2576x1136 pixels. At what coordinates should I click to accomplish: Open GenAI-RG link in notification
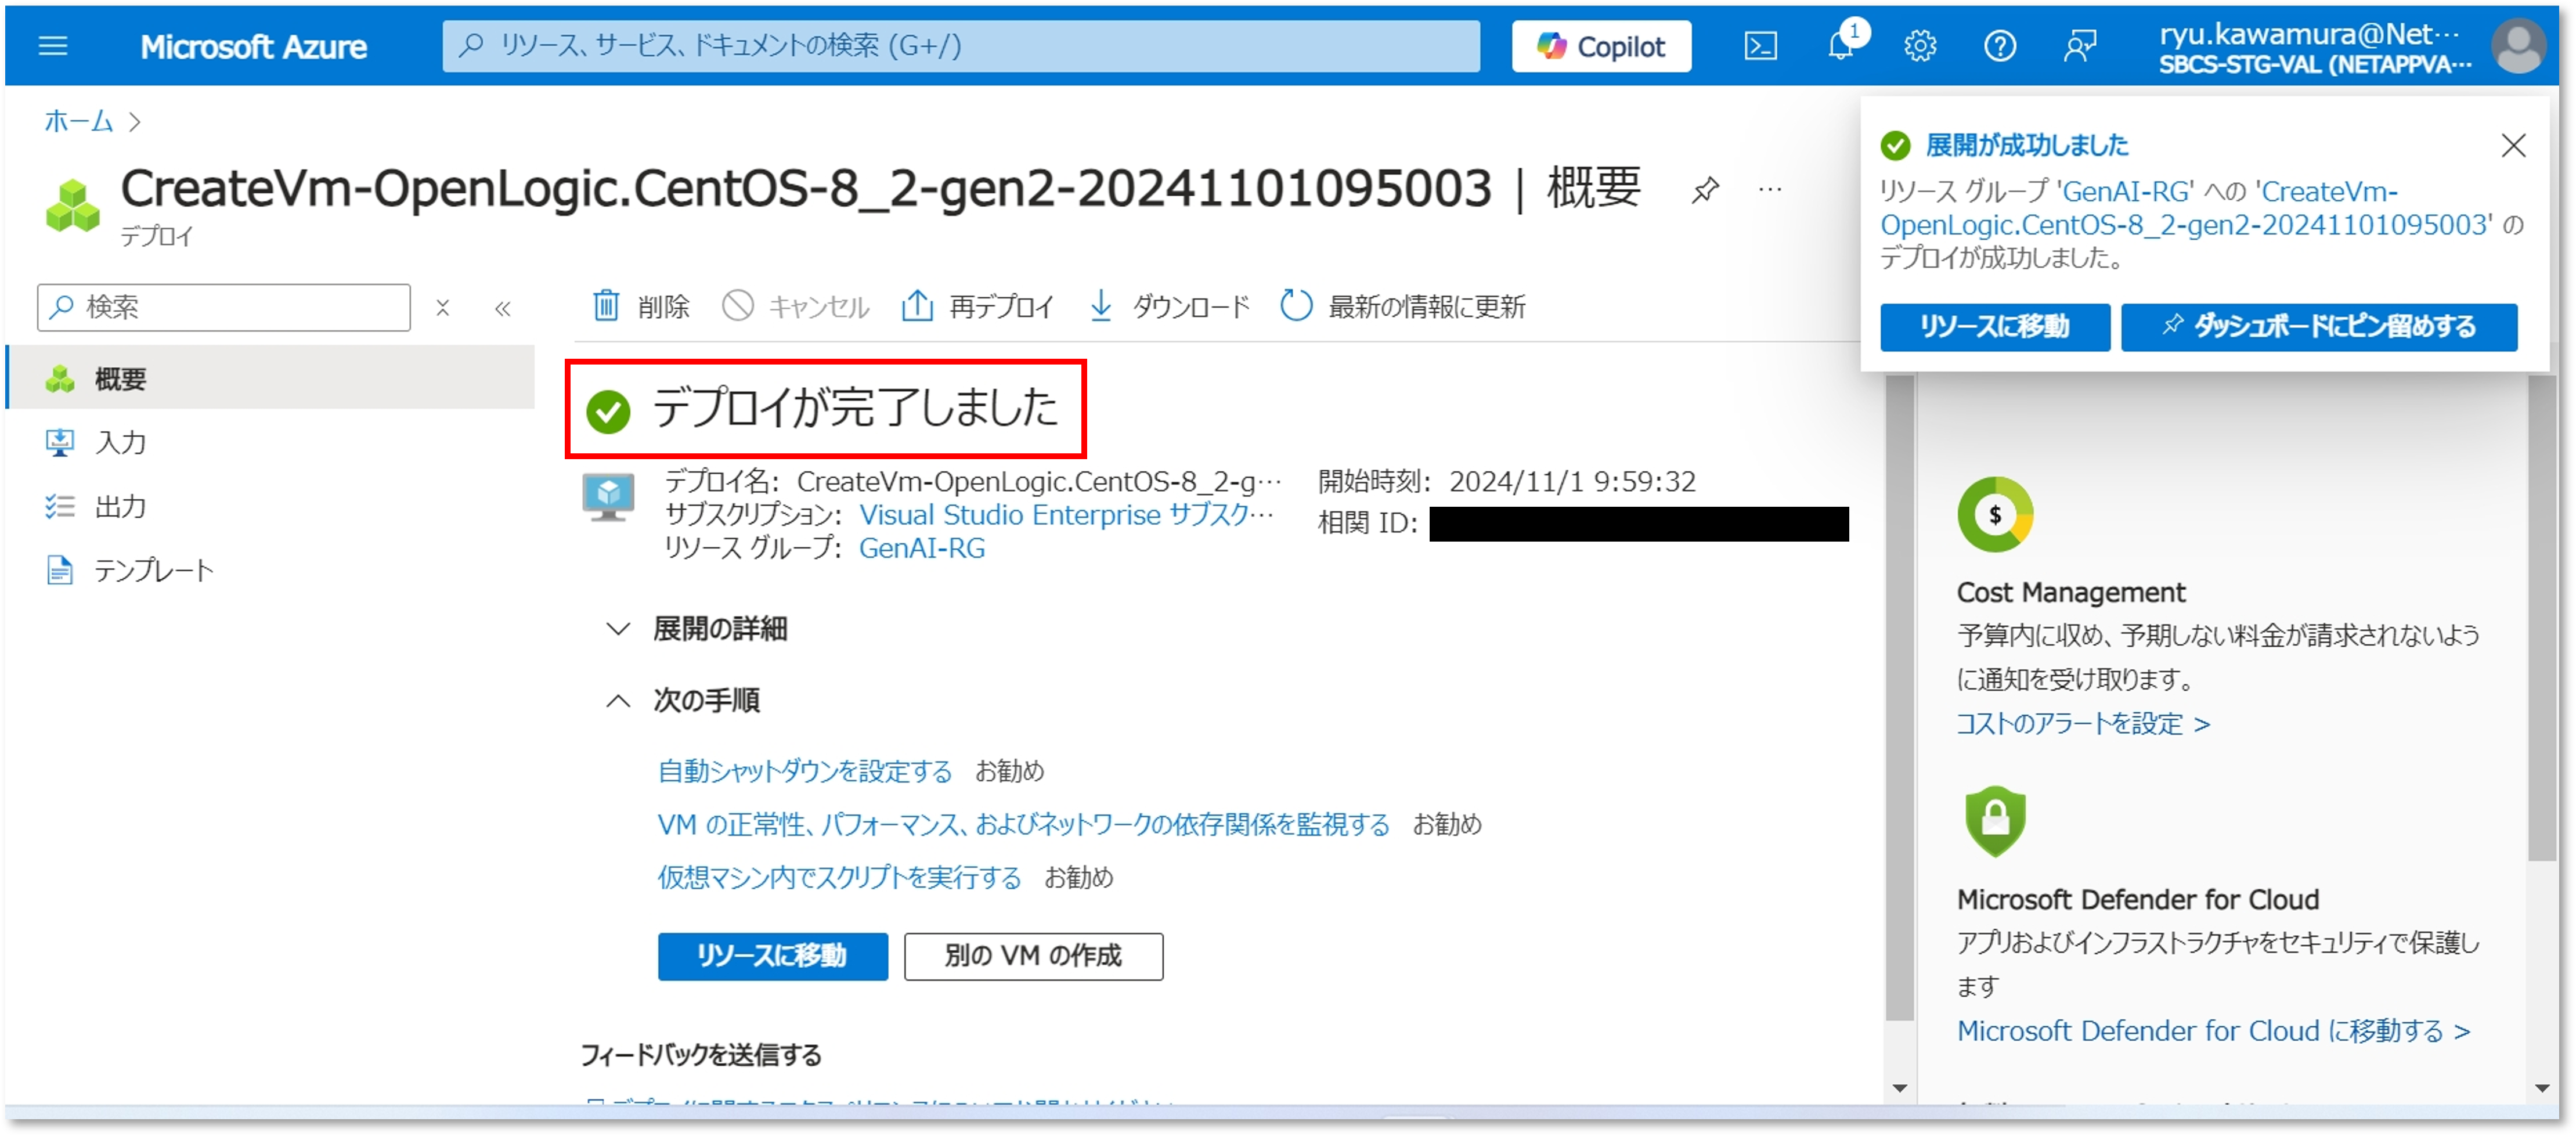pos(2127,191)
